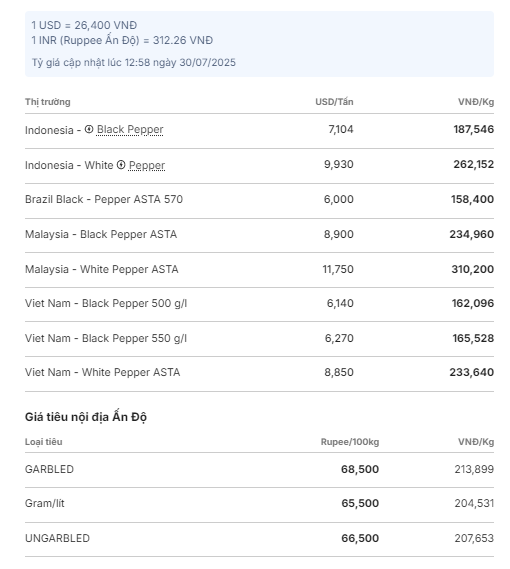
Task: Click the icon before underlined Pepper in White row
Action: pyautogui.click(x=121, y=165)
